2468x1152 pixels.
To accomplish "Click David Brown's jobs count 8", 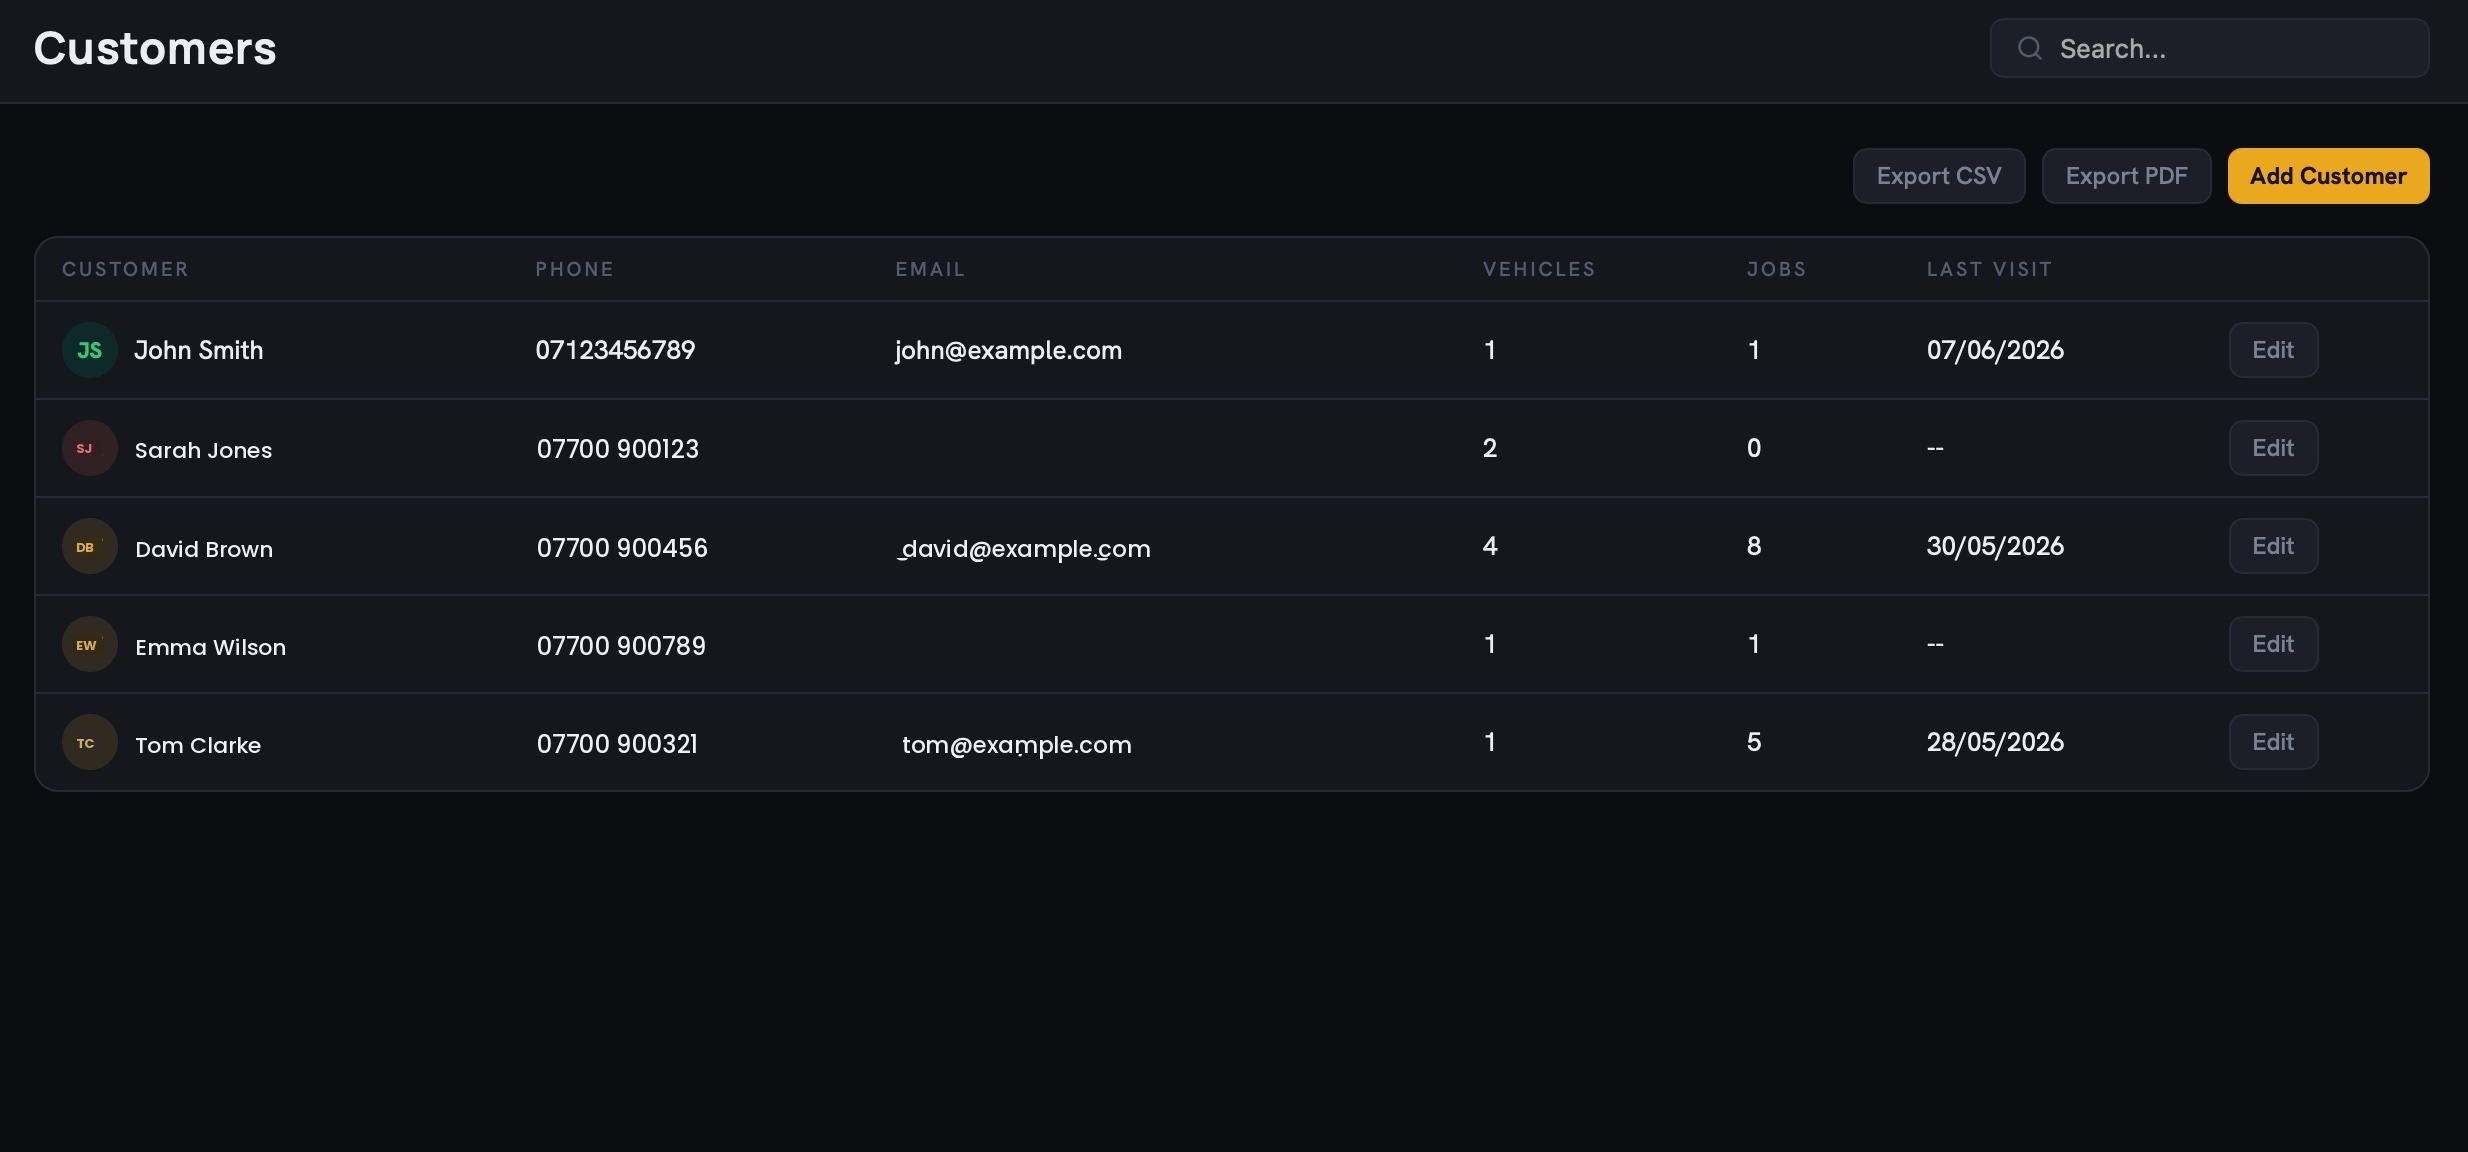I will click(1754, 546).
